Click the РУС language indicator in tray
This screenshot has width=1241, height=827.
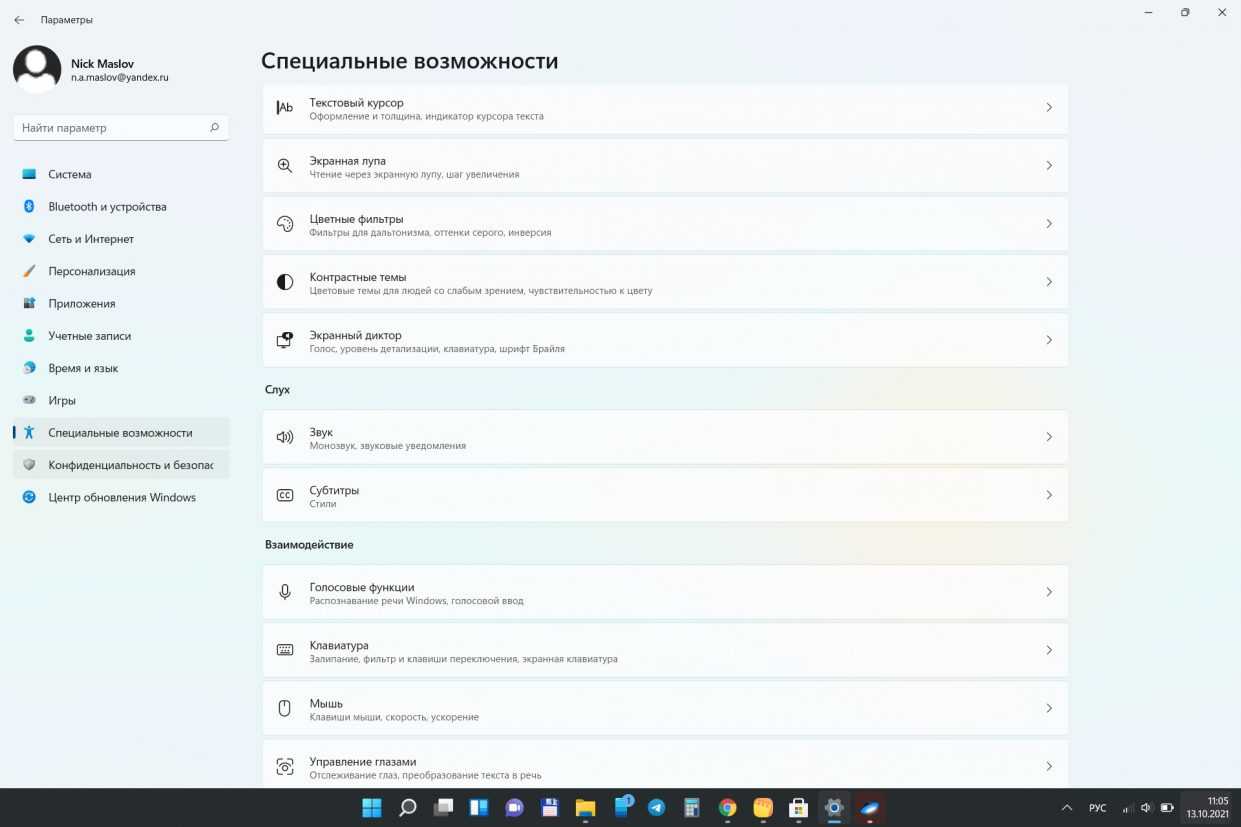coord(1097,807)
